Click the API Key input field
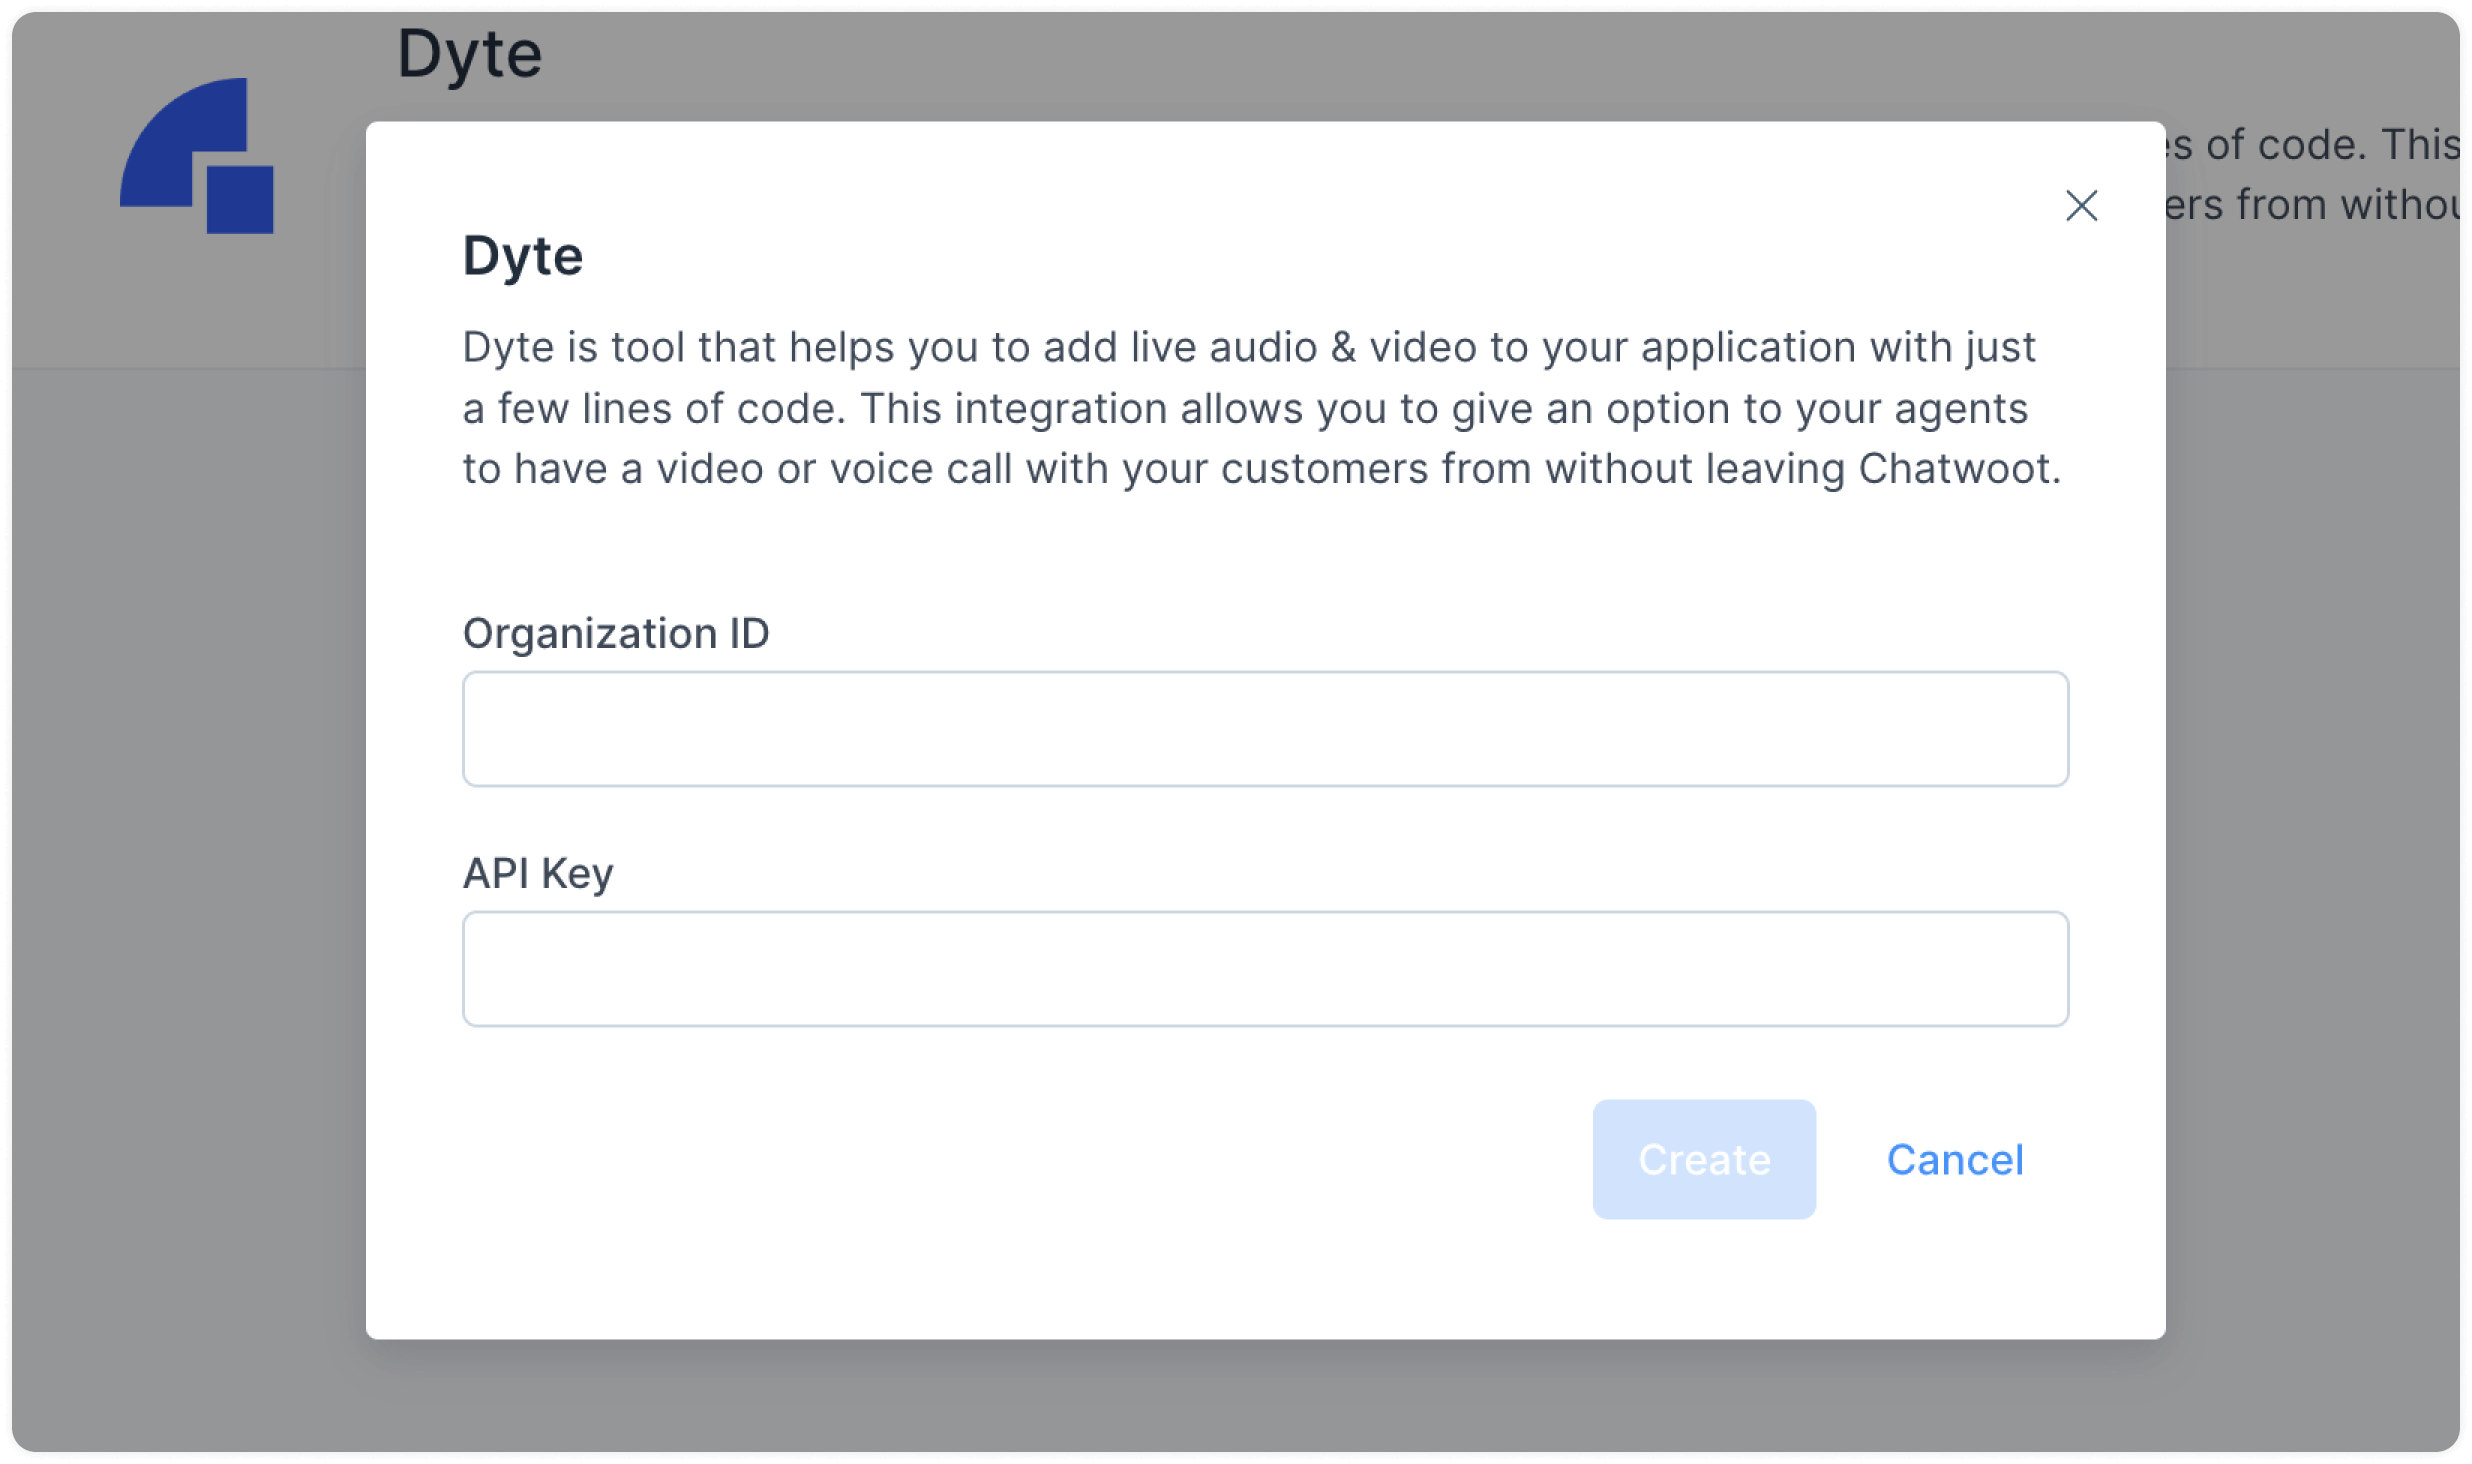This screenshot has width=2472, height=1464. [1265, 967]
